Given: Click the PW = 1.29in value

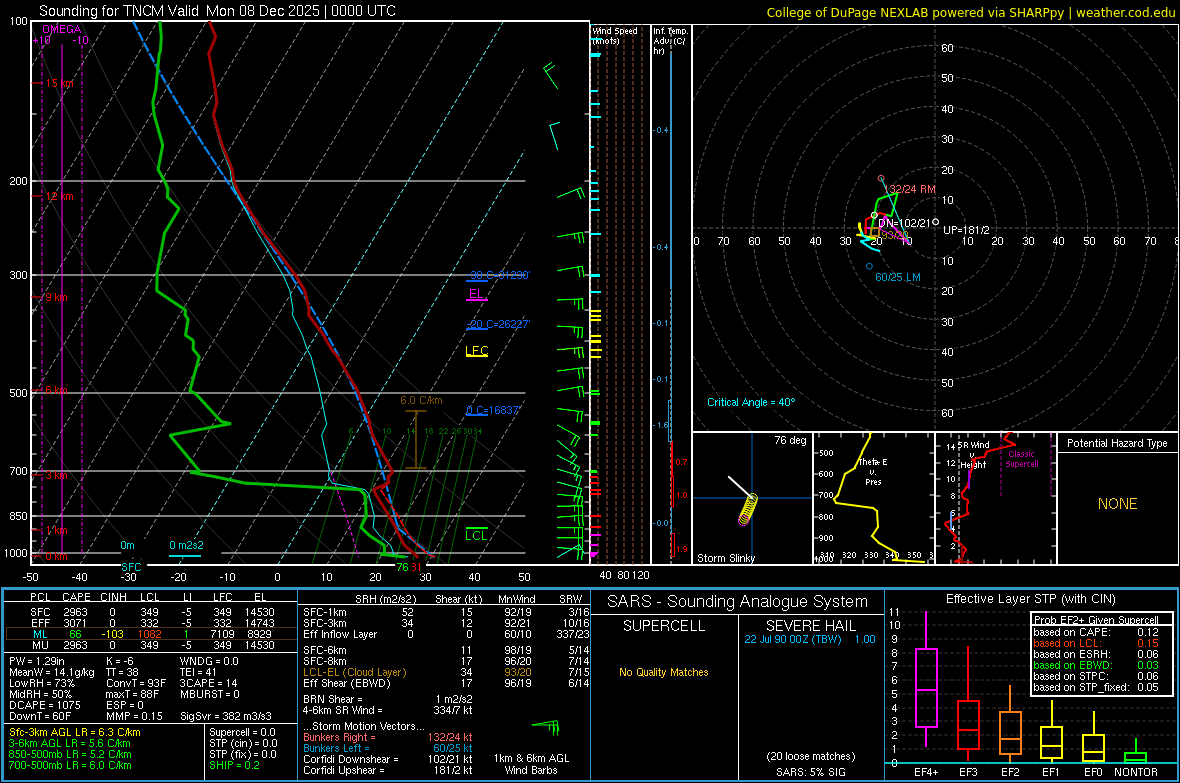Looking at the screenshot, I should pyautogui.click(x=37, y=661).
